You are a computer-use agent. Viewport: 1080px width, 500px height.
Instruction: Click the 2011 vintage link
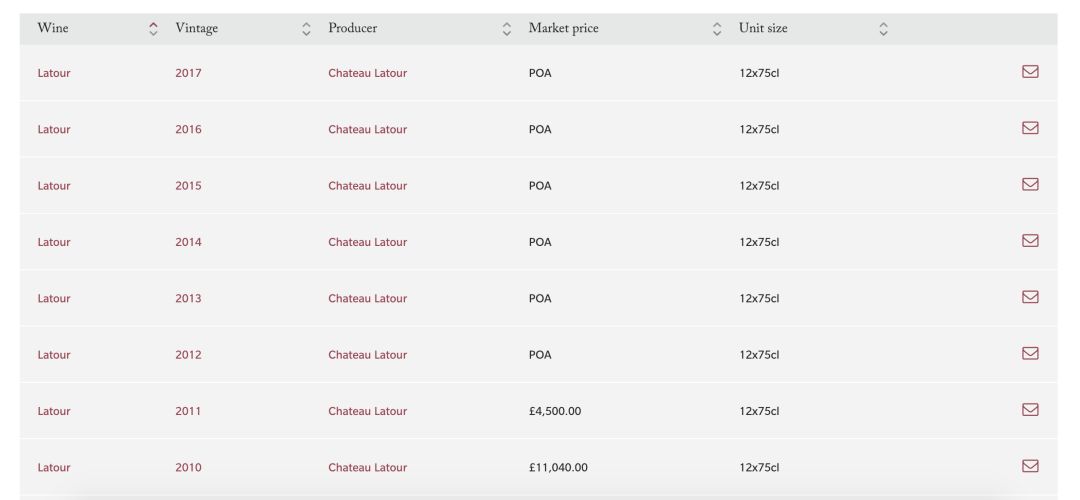click(188, 411)
